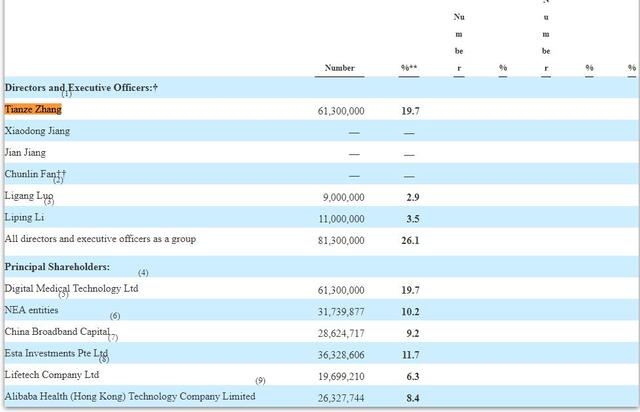Select Digital Medical Technology Ltd row label
Screen dimensions: 640x412
[71, 289]
